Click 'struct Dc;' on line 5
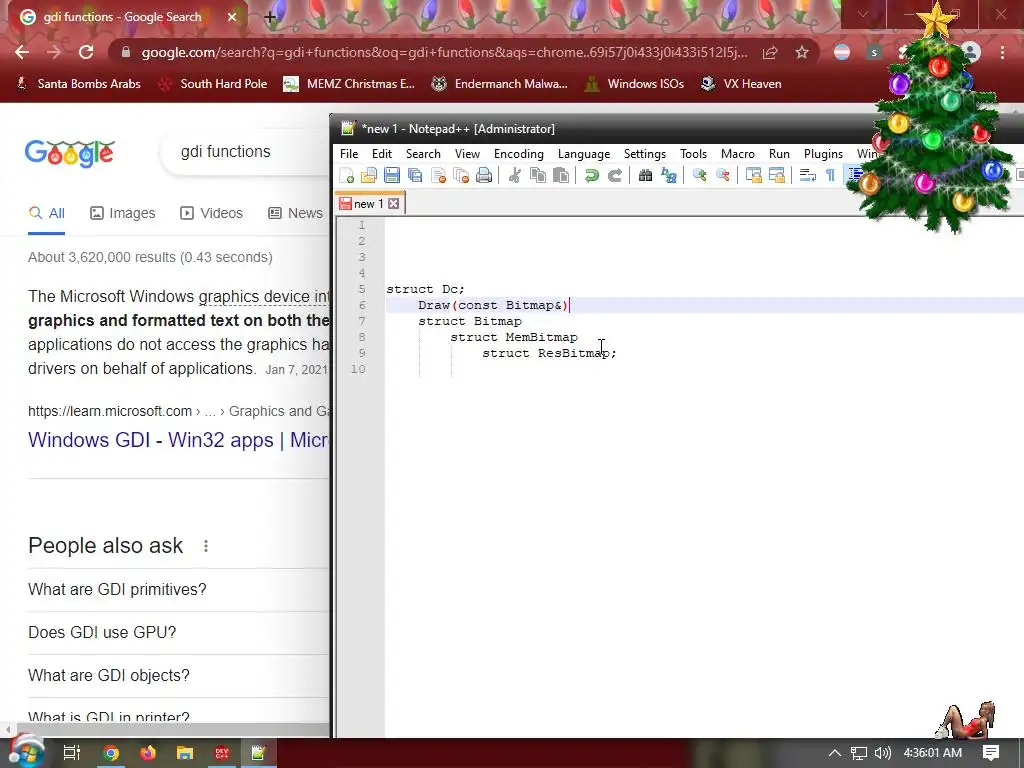 (x=425, y=289)
